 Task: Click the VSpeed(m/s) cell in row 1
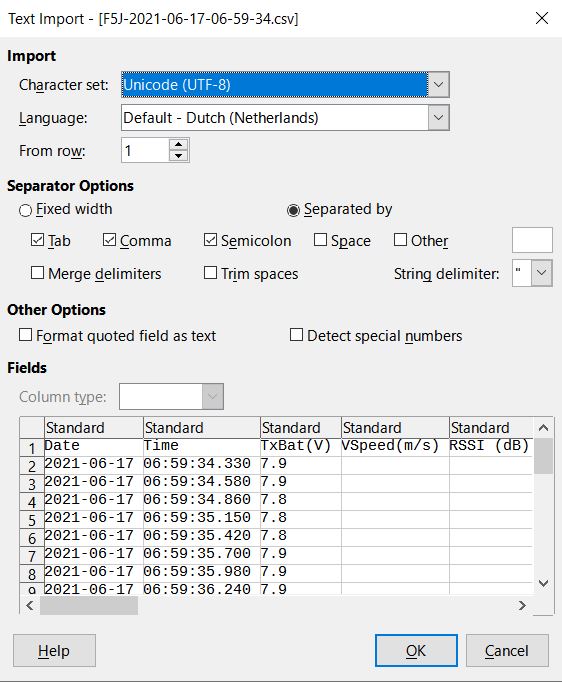pos(395,446)
